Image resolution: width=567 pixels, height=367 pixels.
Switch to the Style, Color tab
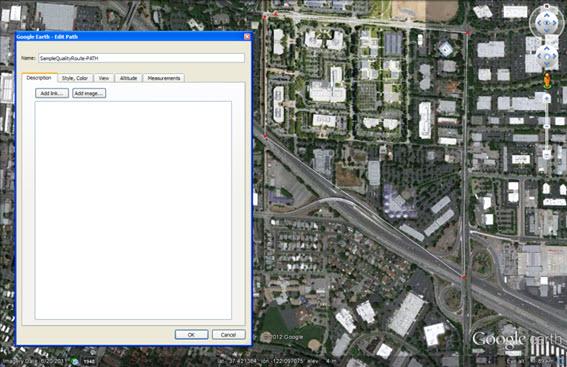[x=75, y=78]
